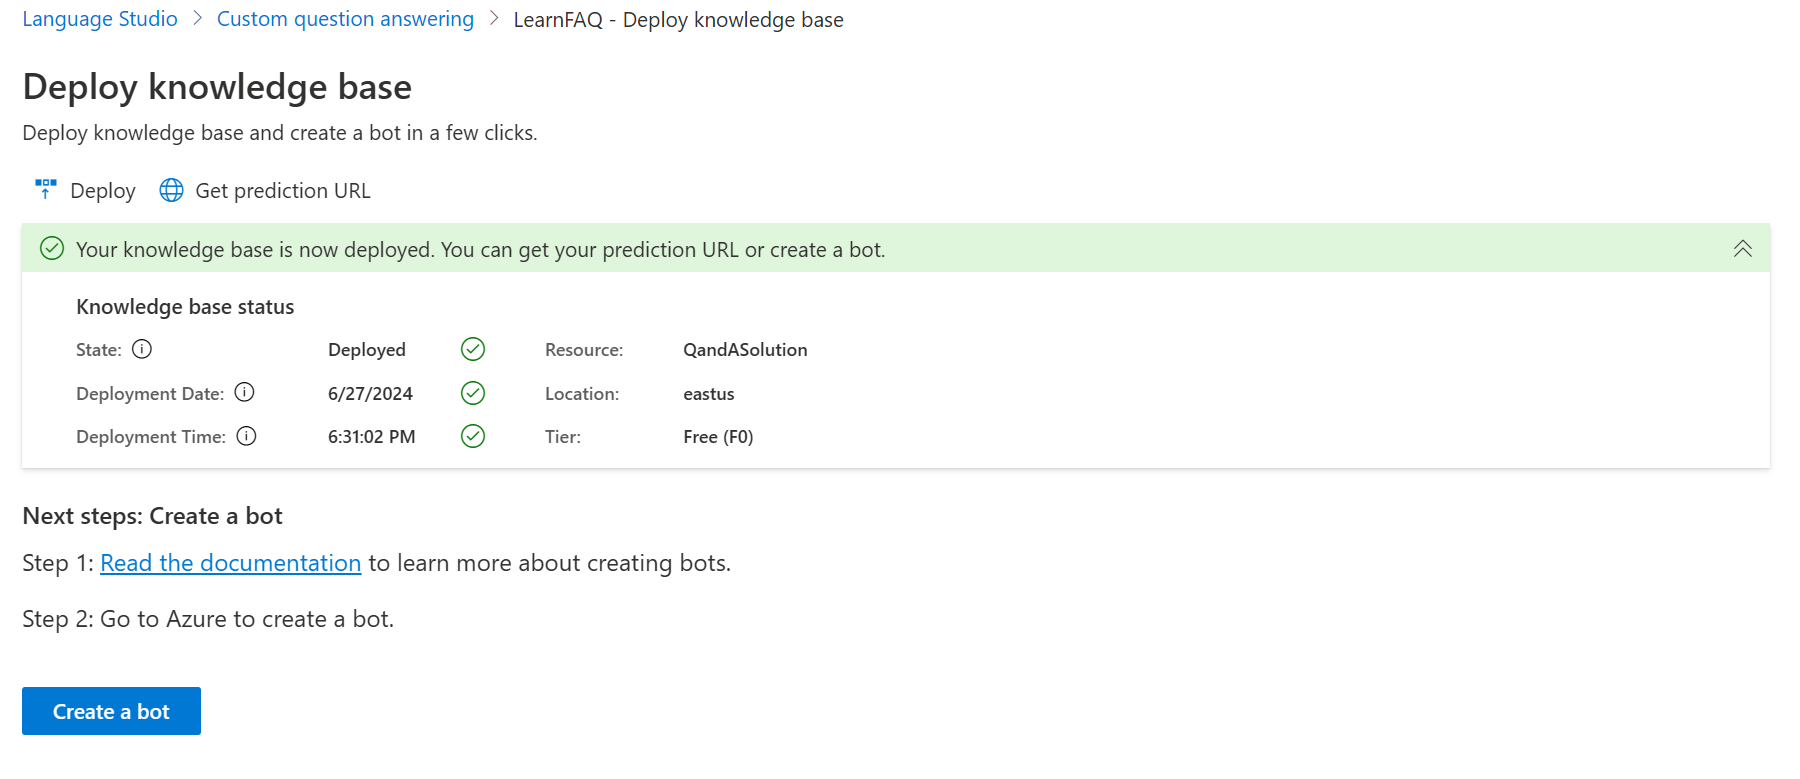Click the Resource: label
Viewport: 1800px width, 779px height.
[584, 350]
